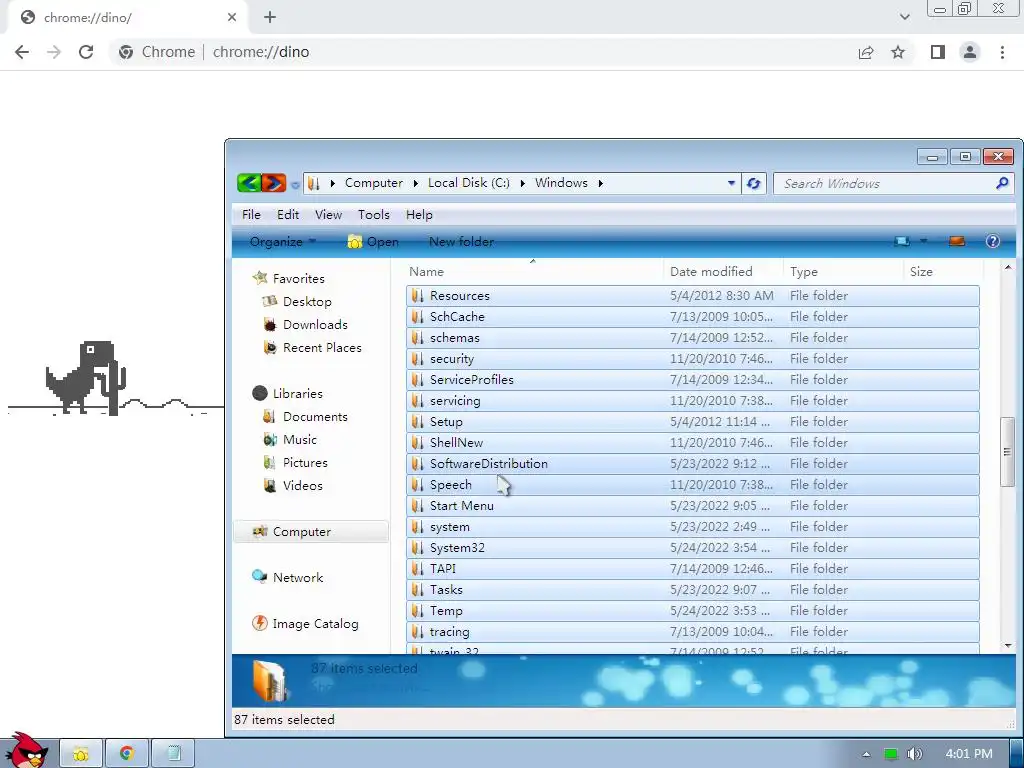Click the ServiceProfiles folder icon
Viewport: 1024px width, 768px height.
pyautogui.click(x=417, y=379)
